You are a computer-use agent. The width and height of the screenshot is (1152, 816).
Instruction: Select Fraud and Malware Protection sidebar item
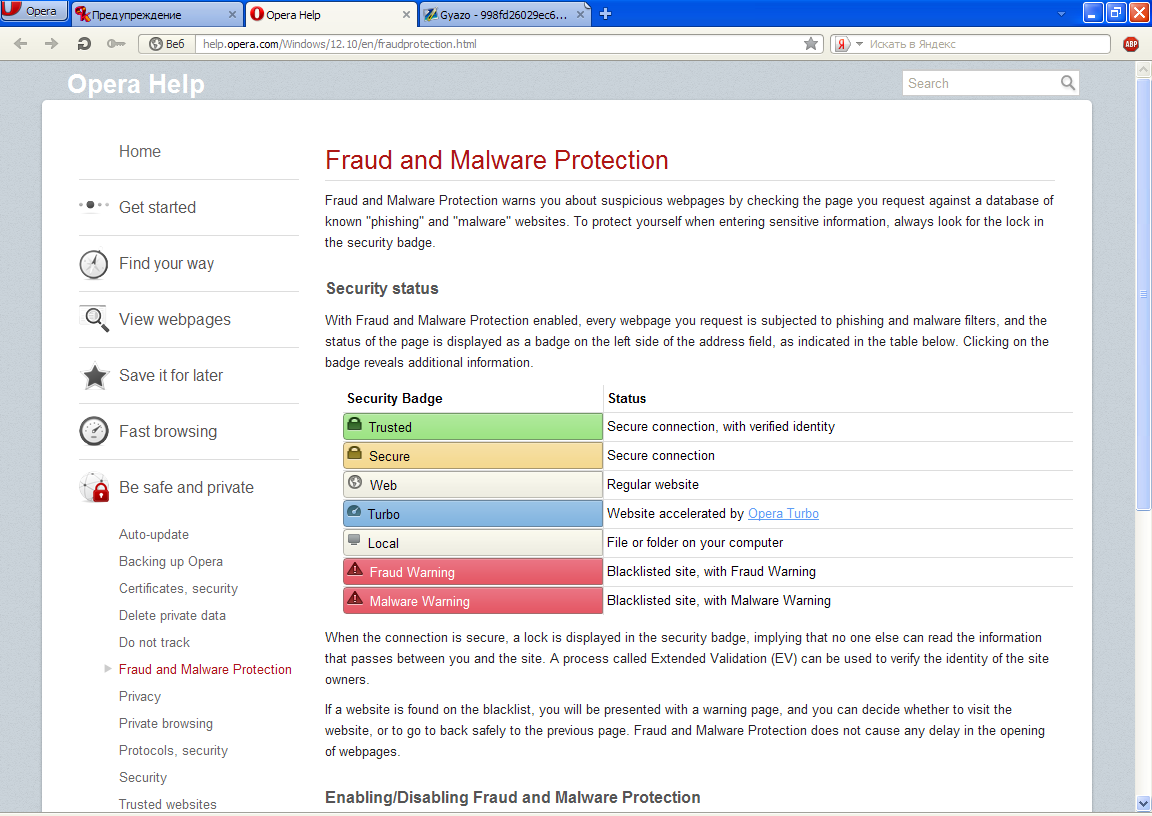tap(205, 669)
